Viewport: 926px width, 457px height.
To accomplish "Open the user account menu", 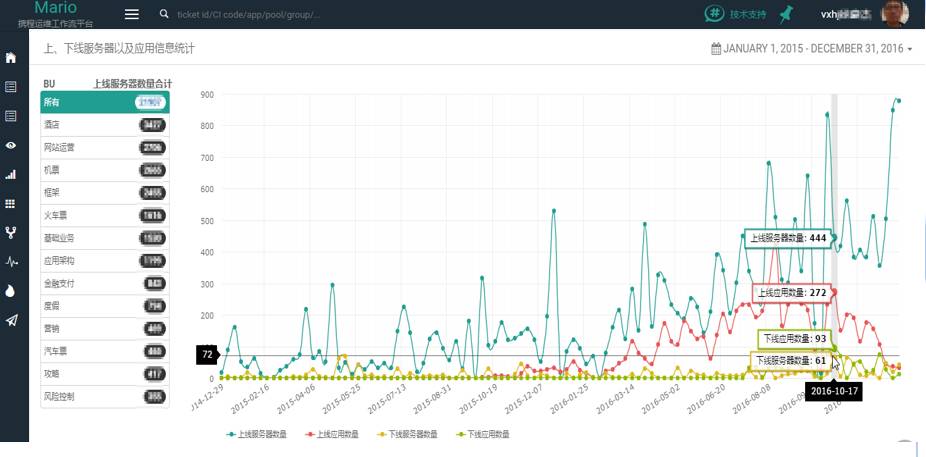I will point(864,14).
